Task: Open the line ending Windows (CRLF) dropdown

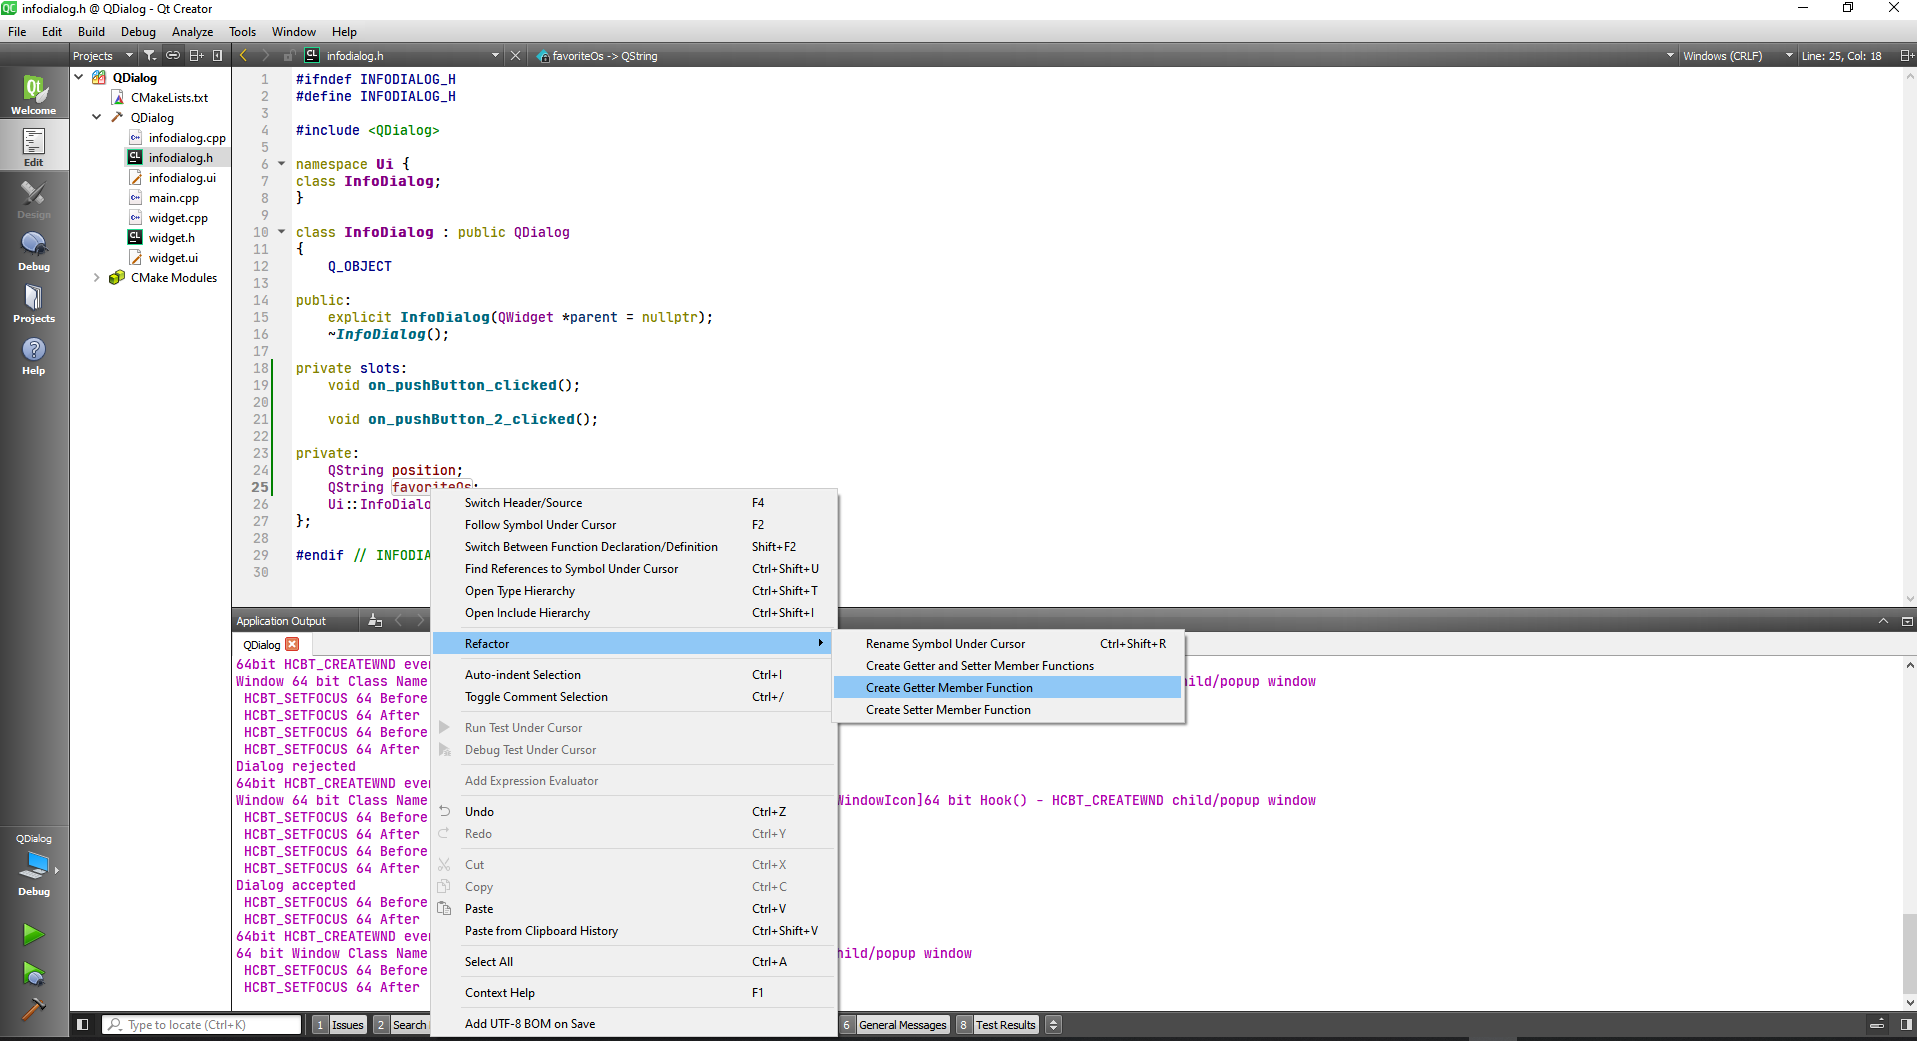Action: click(1737, 56)
